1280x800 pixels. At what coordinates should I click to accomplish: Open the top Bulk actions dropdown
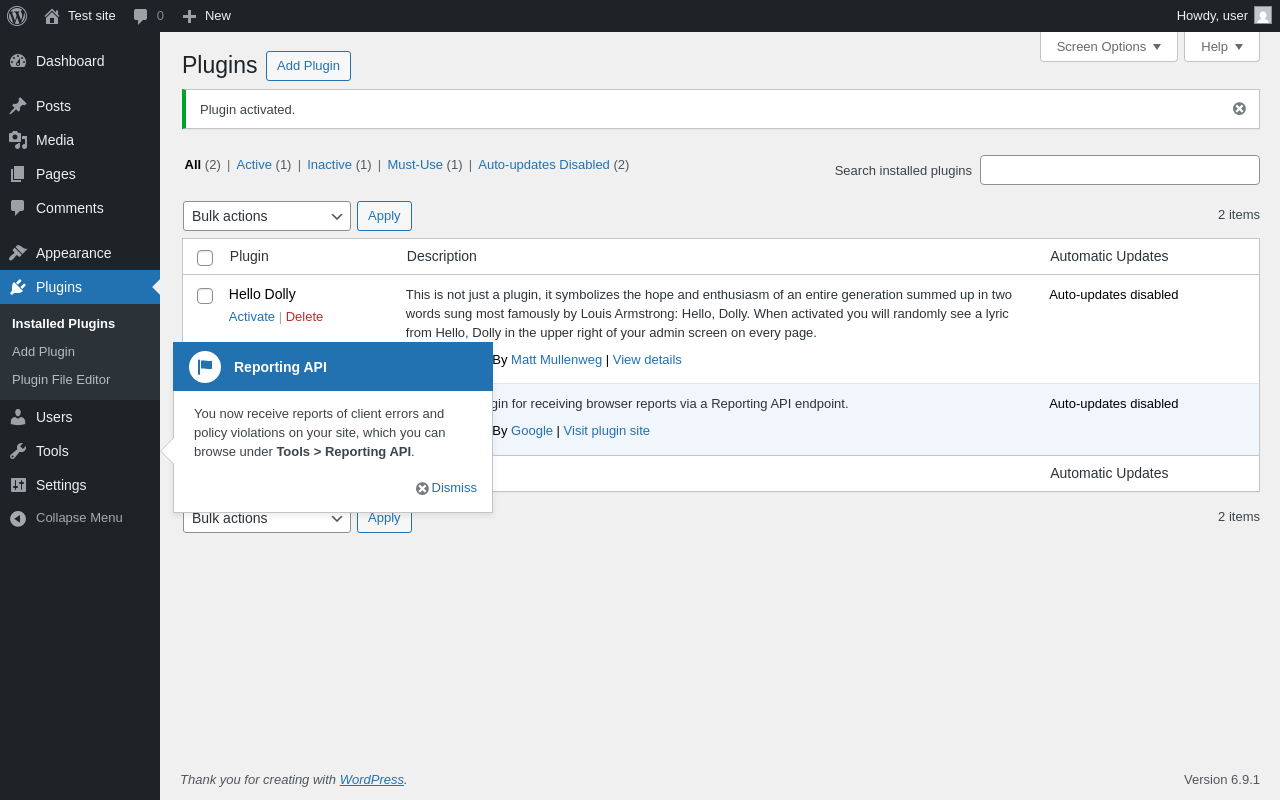(x=267, y=216)
